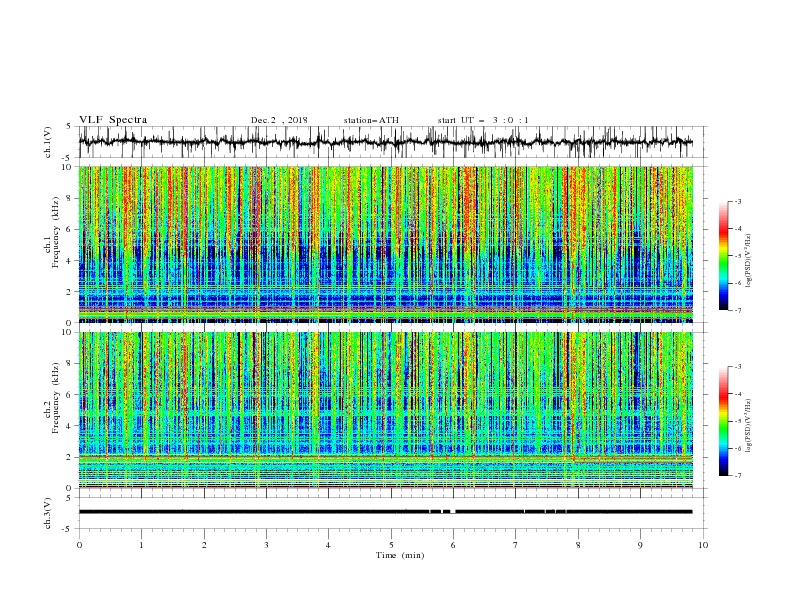Click time axis tick label '8'
792x612 pixels.
(x=578, y=545)
